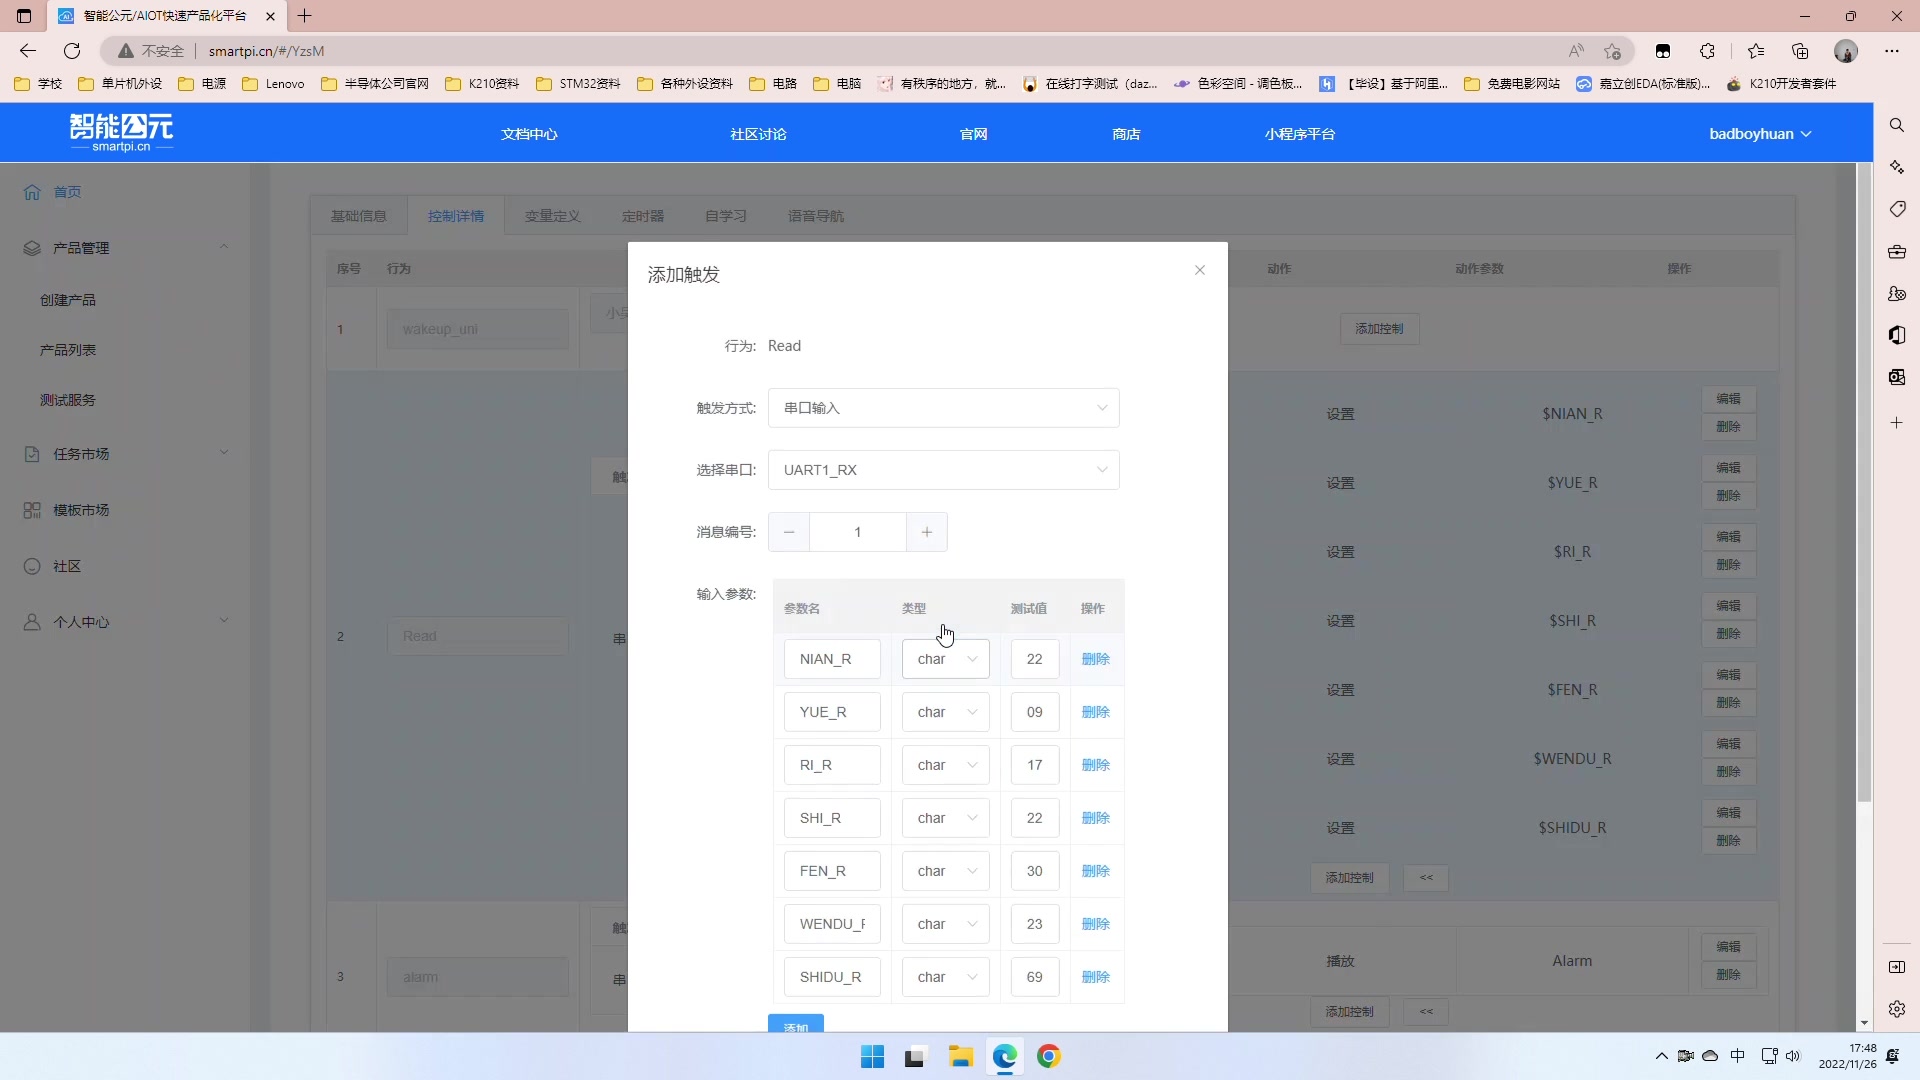The height and width of the screenshot is (1080, 1920).
Task: Open Edge sidebar tools briefcase icon
Action: pyautogui.click(x=1897, y=251)
